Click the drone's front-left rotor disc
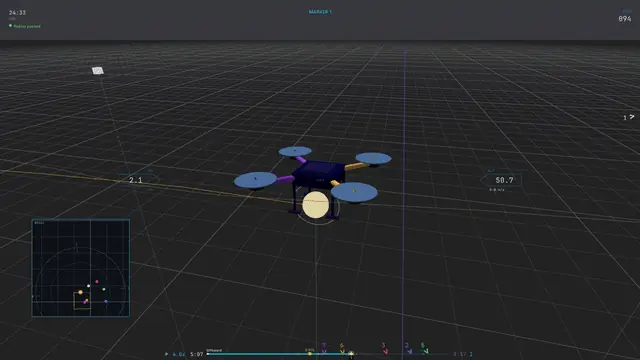Image resolution: width=640 pixels, height=360 pixels. [256, 180]
